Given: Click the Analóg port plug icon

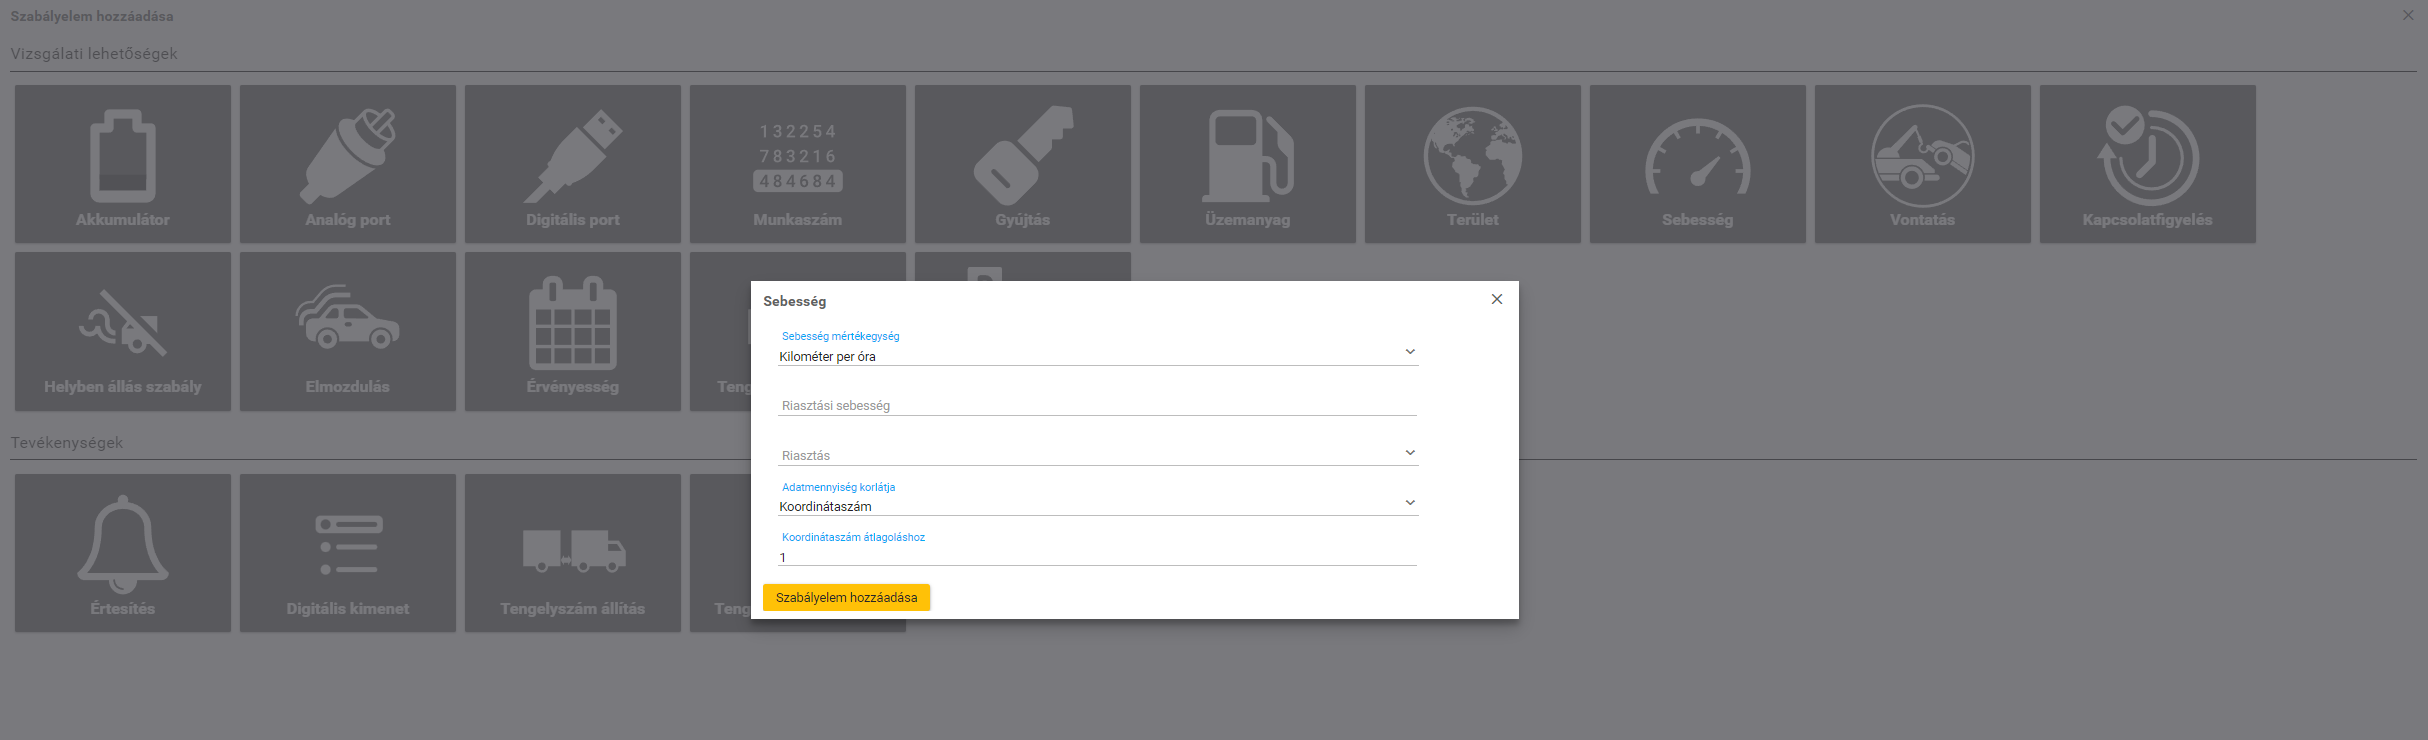Looking at the screenshot, I should [348, 156].
